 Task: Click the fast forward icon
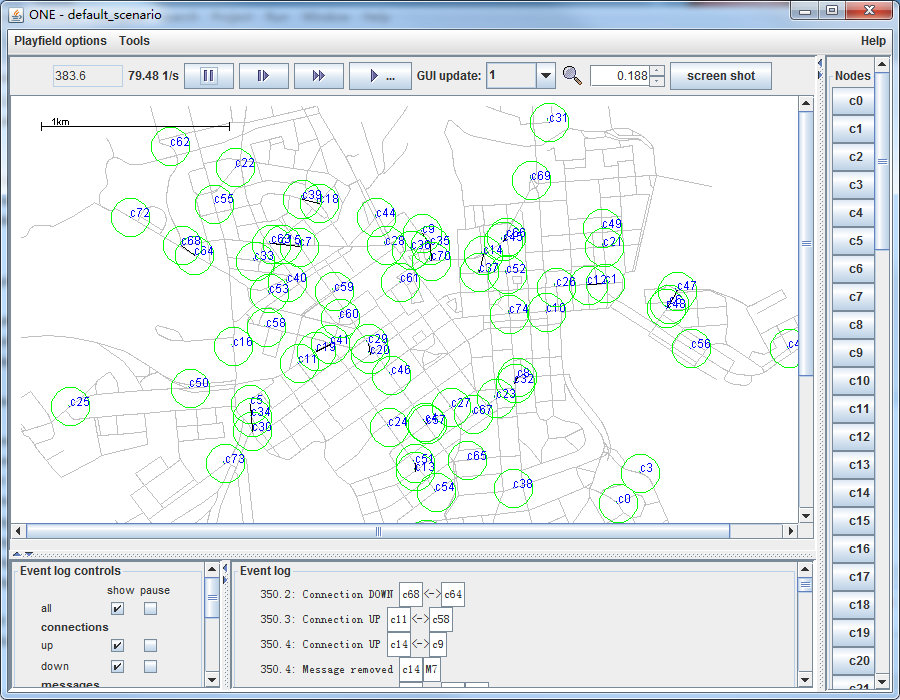pyautogui.click(x=319, y=76)
